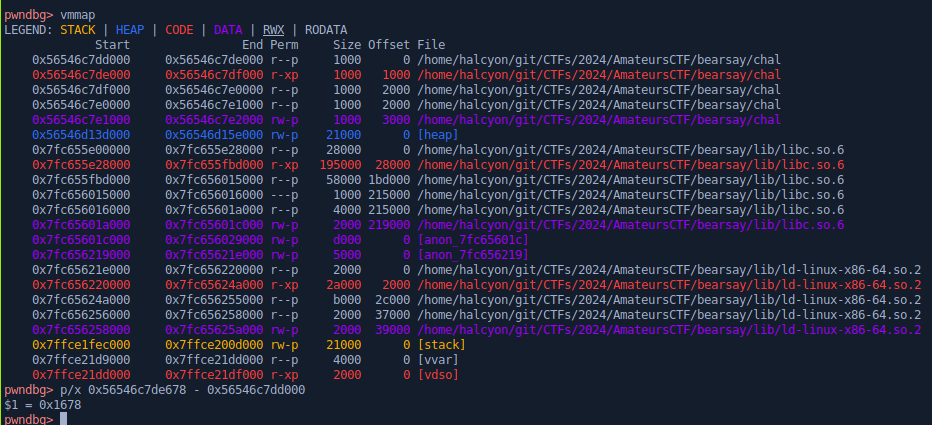This screenshot has height=425, width=932.
Task: Click start address 0x56546c7dd000 in first row
Action: (x=81, y=60)
